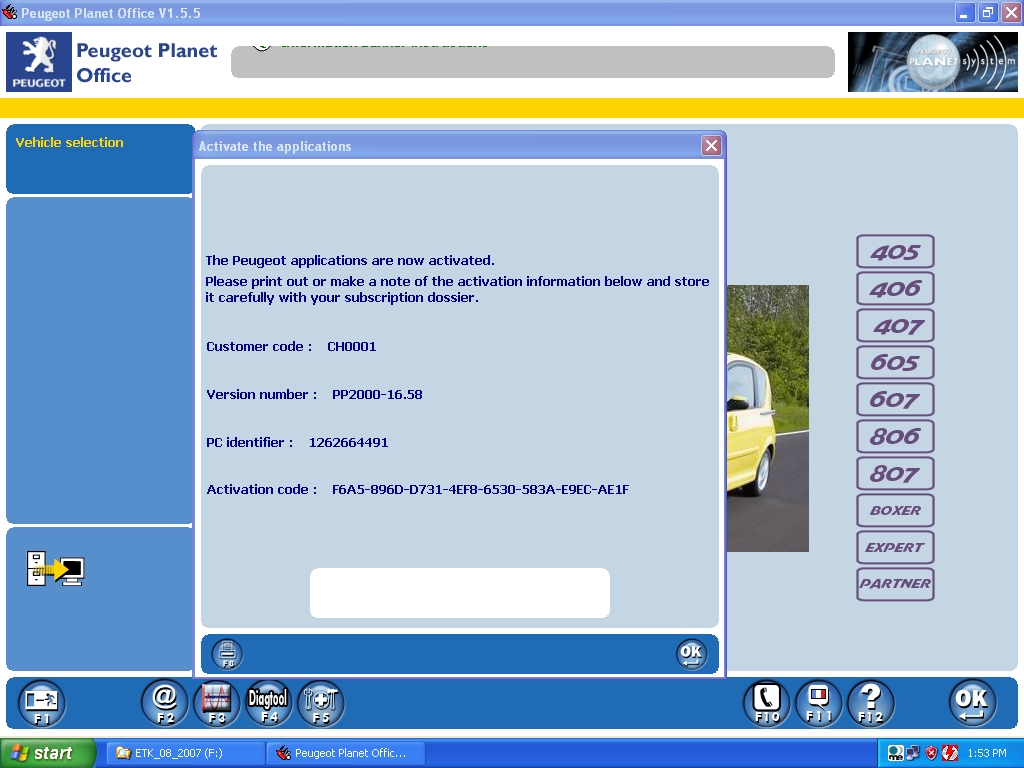Viewport: 1024px width, 768px height.
Task: Click the PC identifier value 1262664491
Action: point(348,442)
